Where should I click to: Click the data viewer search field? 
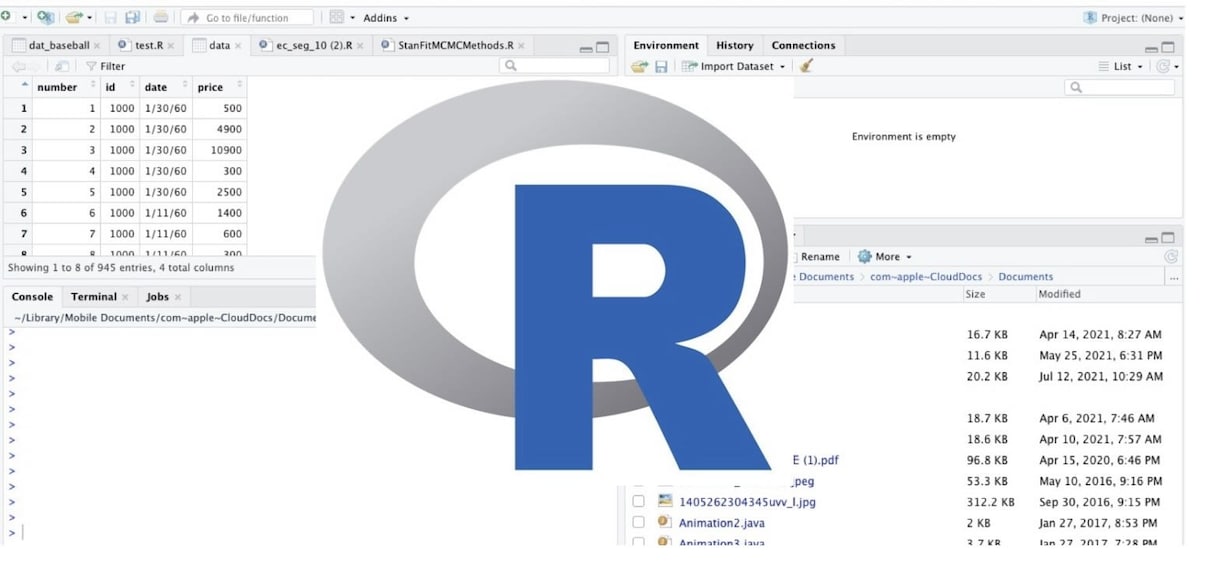coord(554,65)
